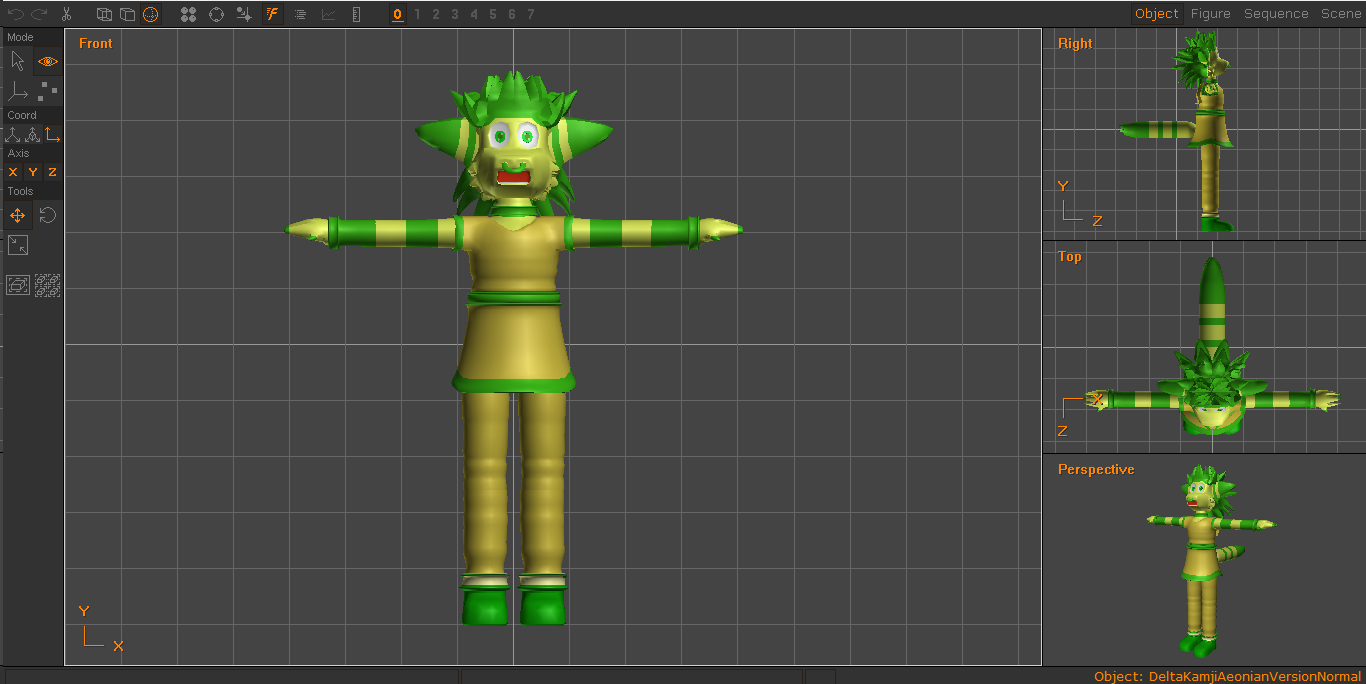The width and height of the screenshot is (1366, 684).
Task: Click the list lines toolbar icon
Action: coord(300,14)
